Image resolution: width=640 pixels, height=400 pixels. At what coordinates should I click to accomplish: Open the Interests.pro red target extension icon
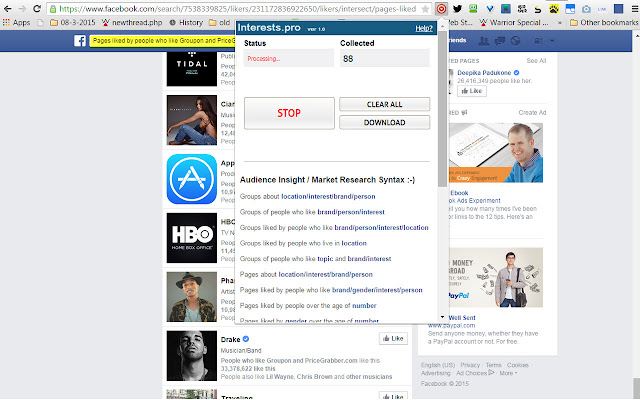pos(441,9)
